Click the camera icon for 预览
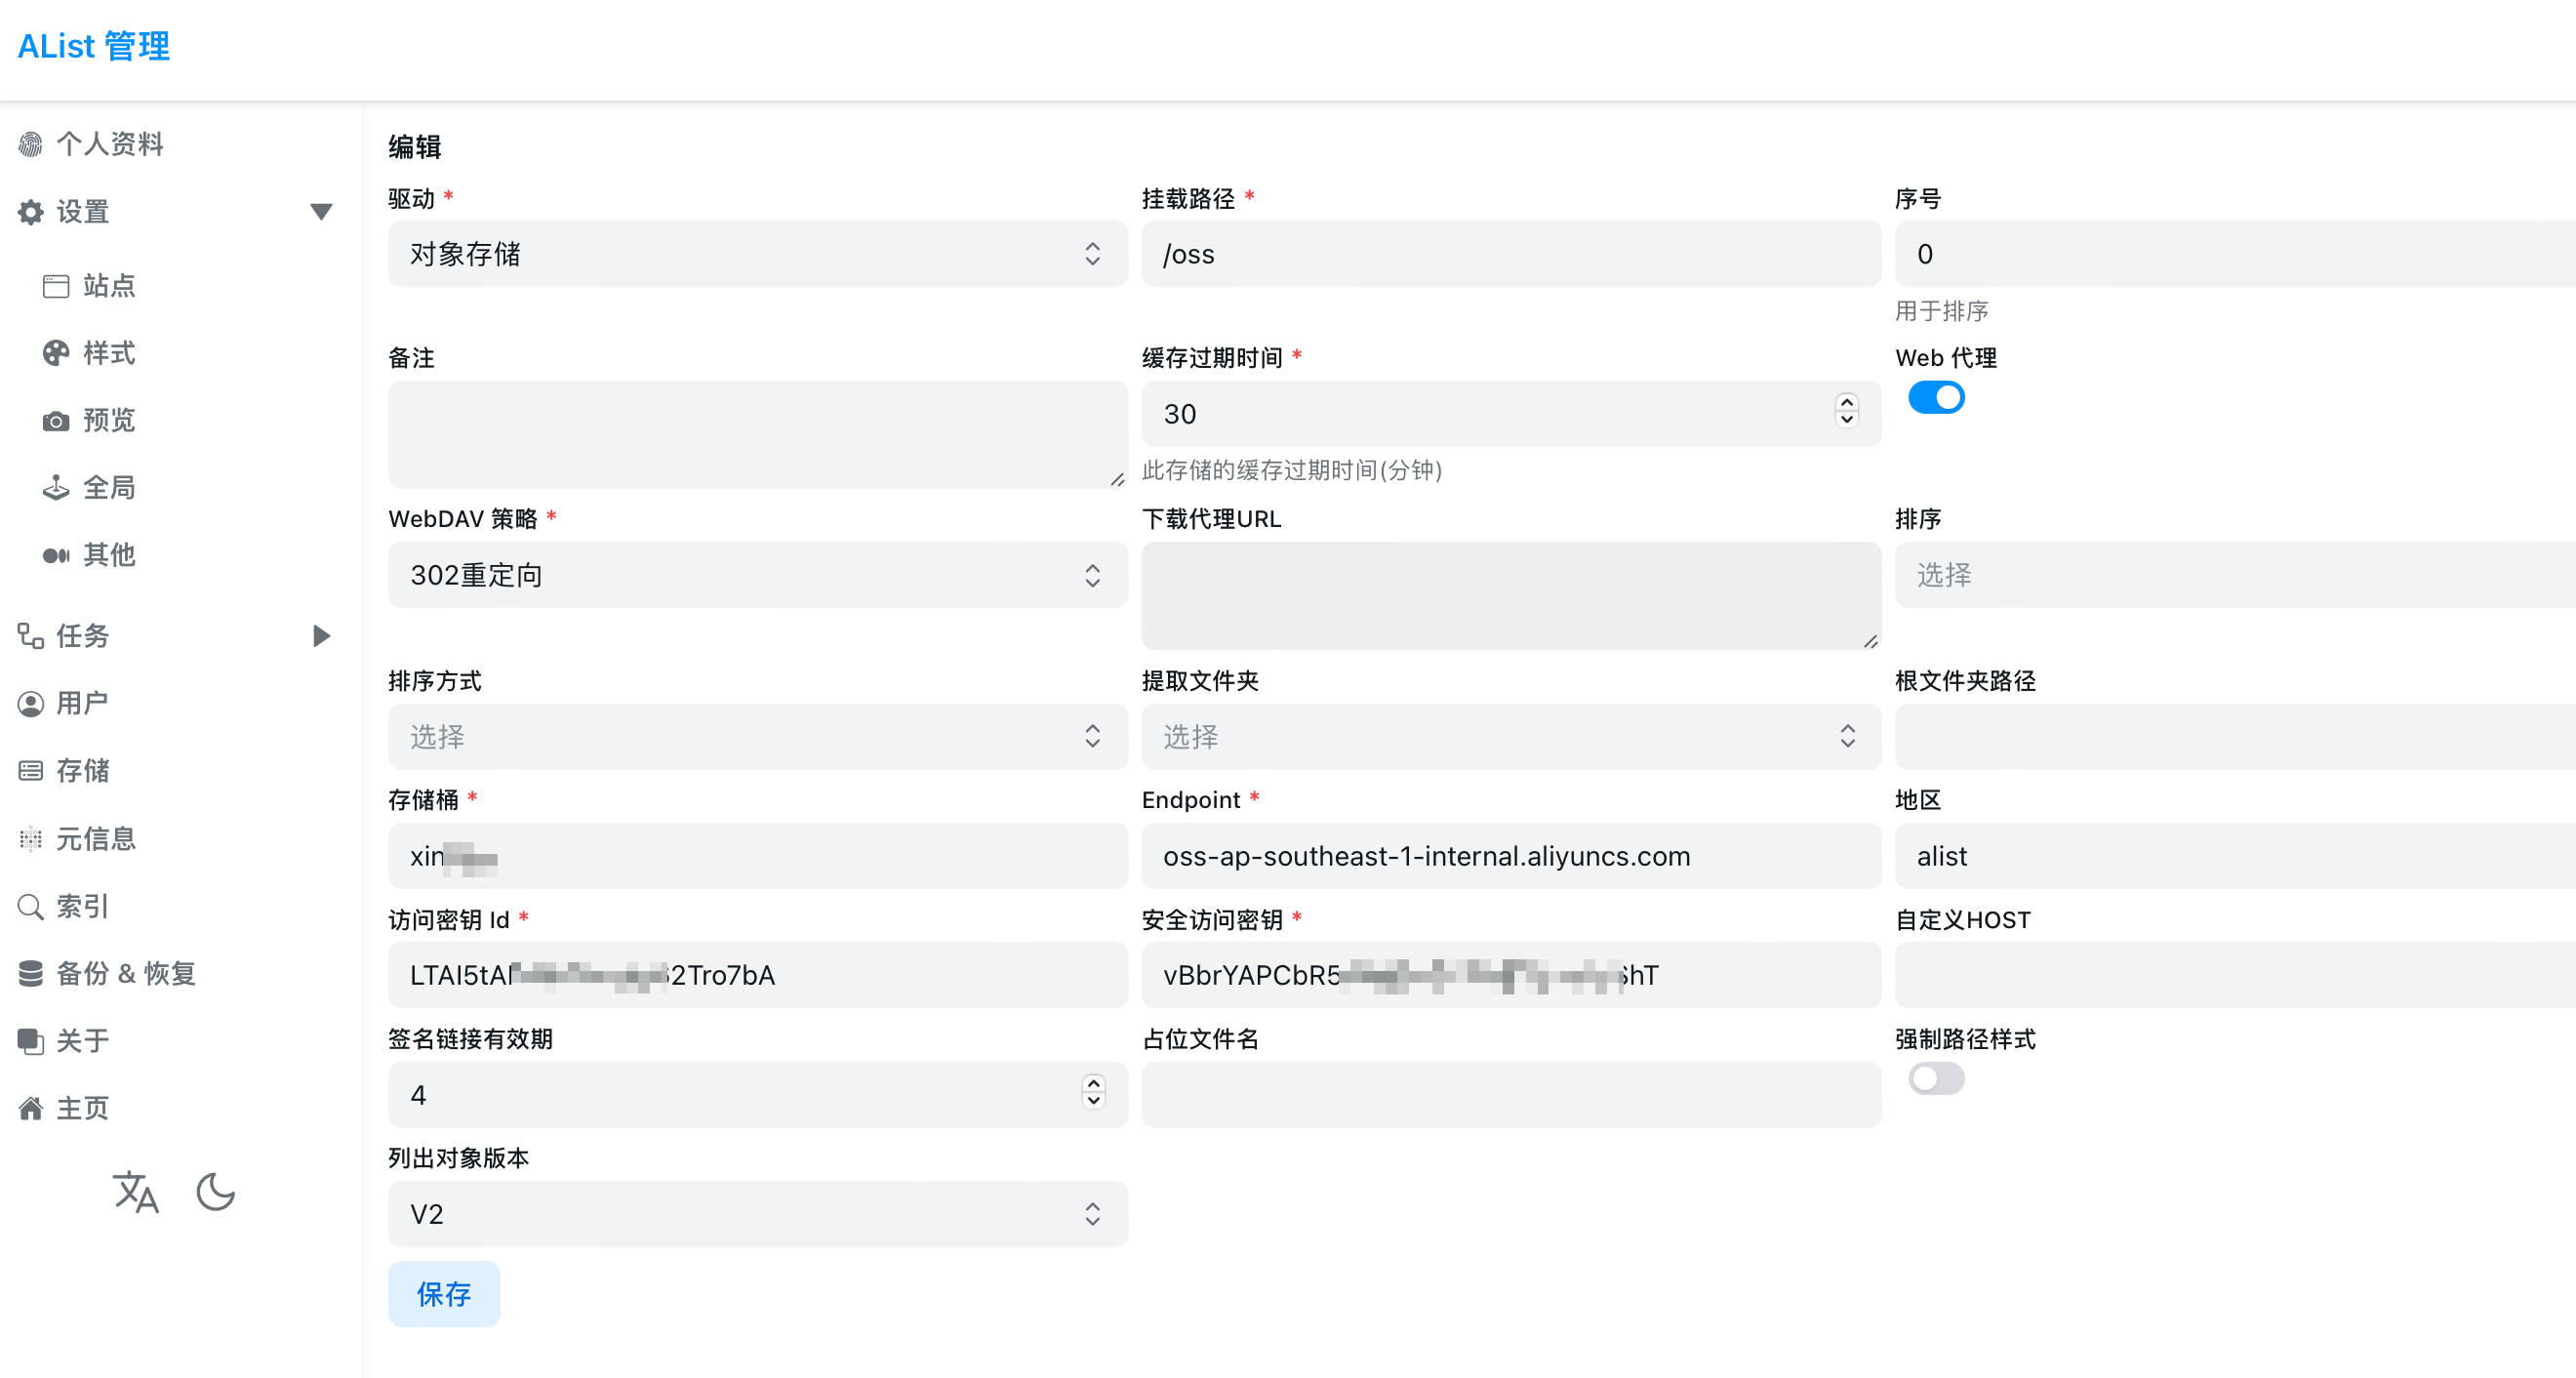Viewport: 2576px width, 1378px height. tap(56, 420)
